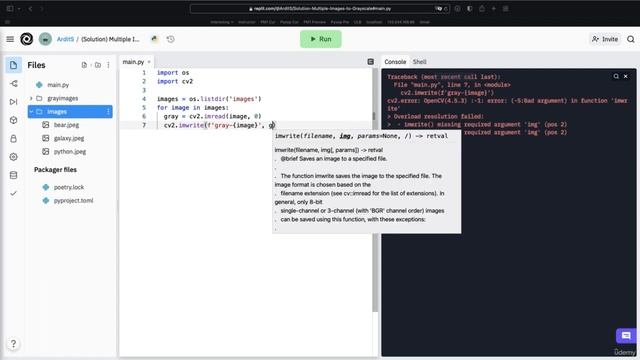Open python.jpeg file
The height and width of the screenshot is (360, 640).
click(x=70, y=151)
